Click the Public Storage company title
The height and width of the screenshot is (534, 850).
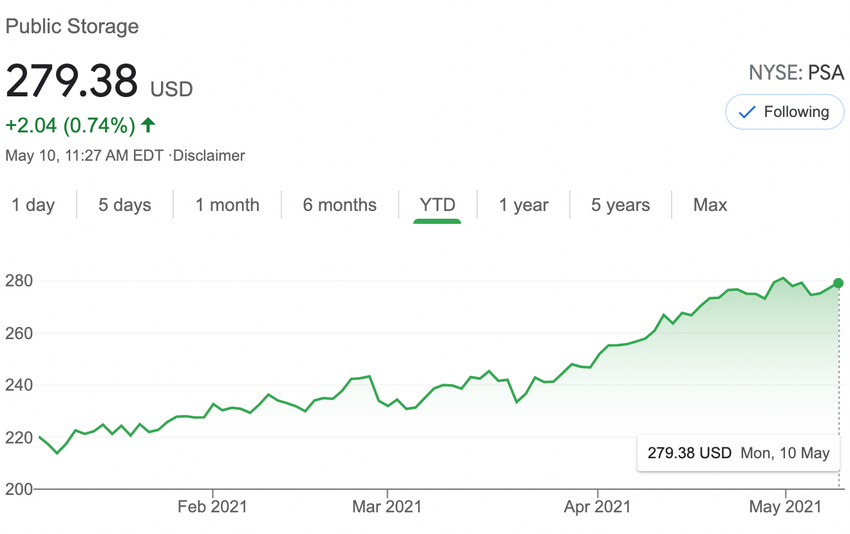click(72, 26)
